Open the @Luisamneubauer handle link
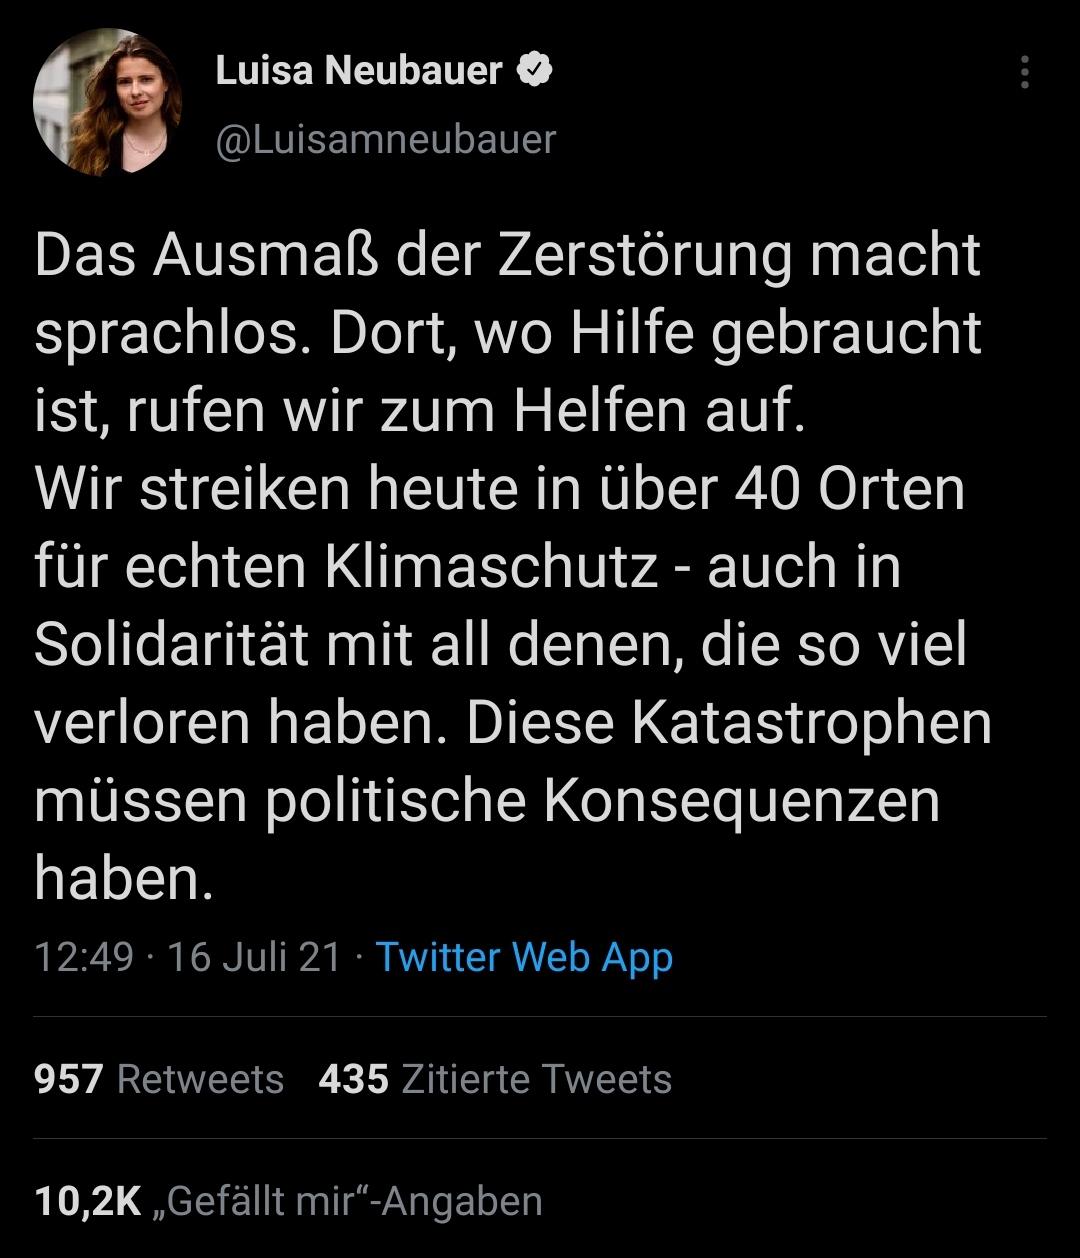1080x1258 pixels. [x=385, y=139]
